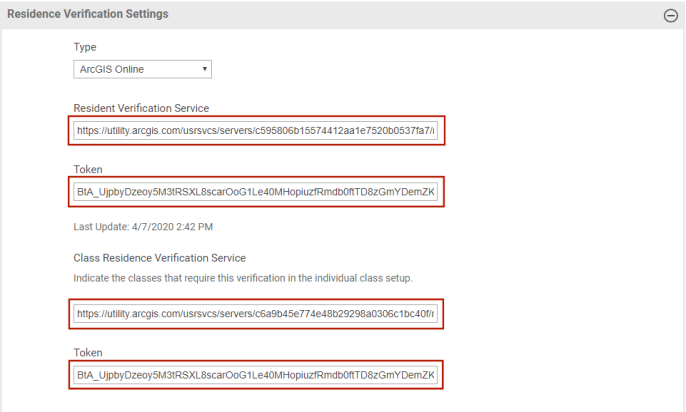Screen dimensions: 686x412
Task: Click the first Token label above Last Update
Action: point(88,170)
